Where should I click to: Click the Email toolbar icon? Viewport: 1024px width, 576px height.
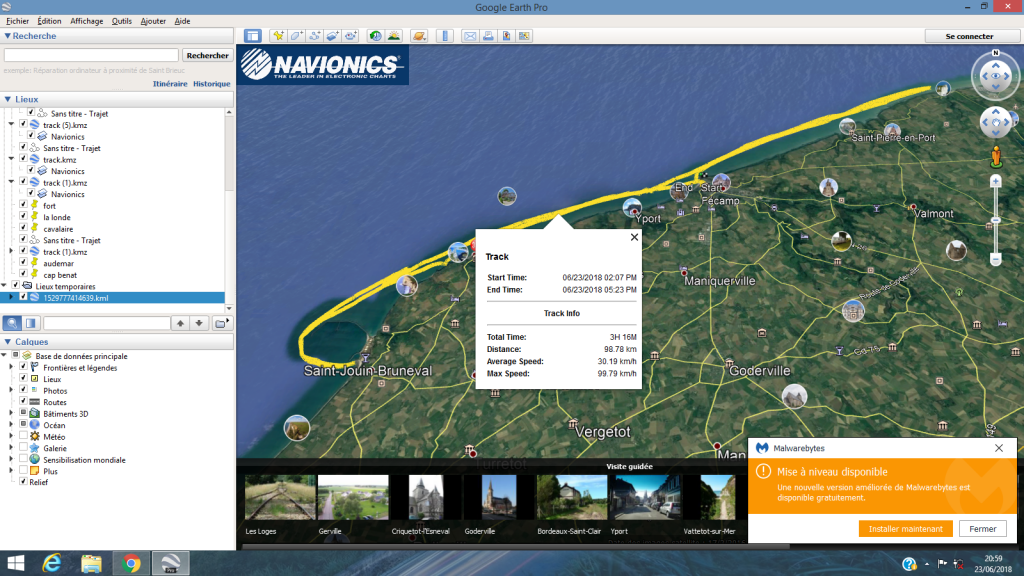coord(470,36)
